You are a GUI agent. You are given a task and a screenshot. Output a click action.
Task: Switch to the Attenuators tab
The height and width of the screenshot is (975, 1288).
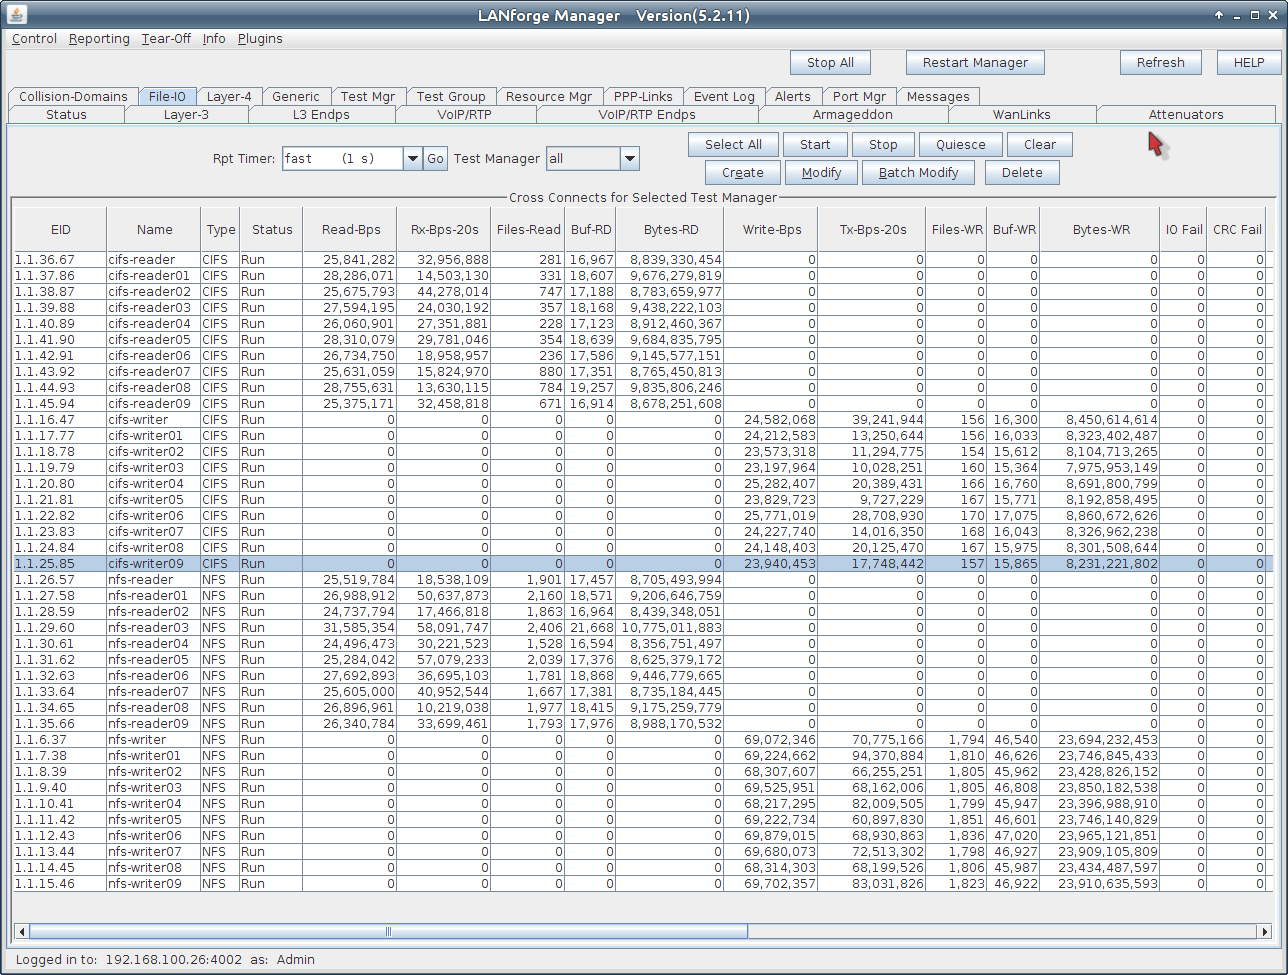[1186, 115]
